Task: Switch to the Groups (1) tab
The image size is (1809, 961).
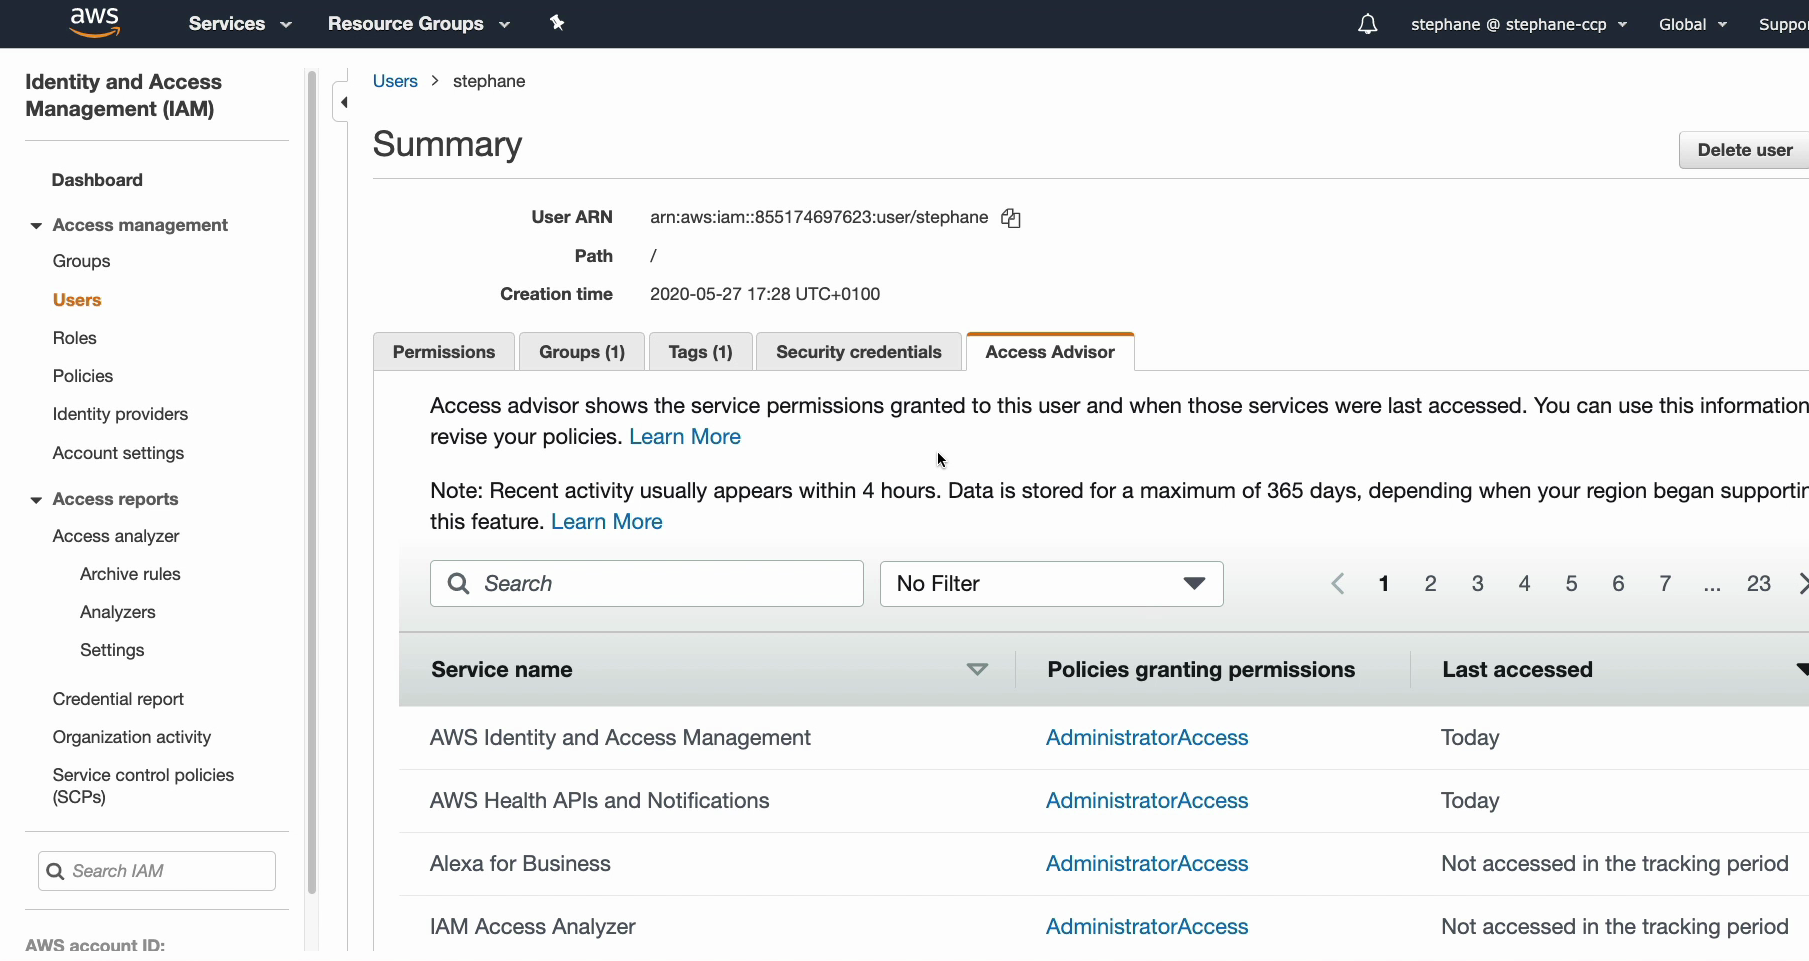Action: click(582, 352)
